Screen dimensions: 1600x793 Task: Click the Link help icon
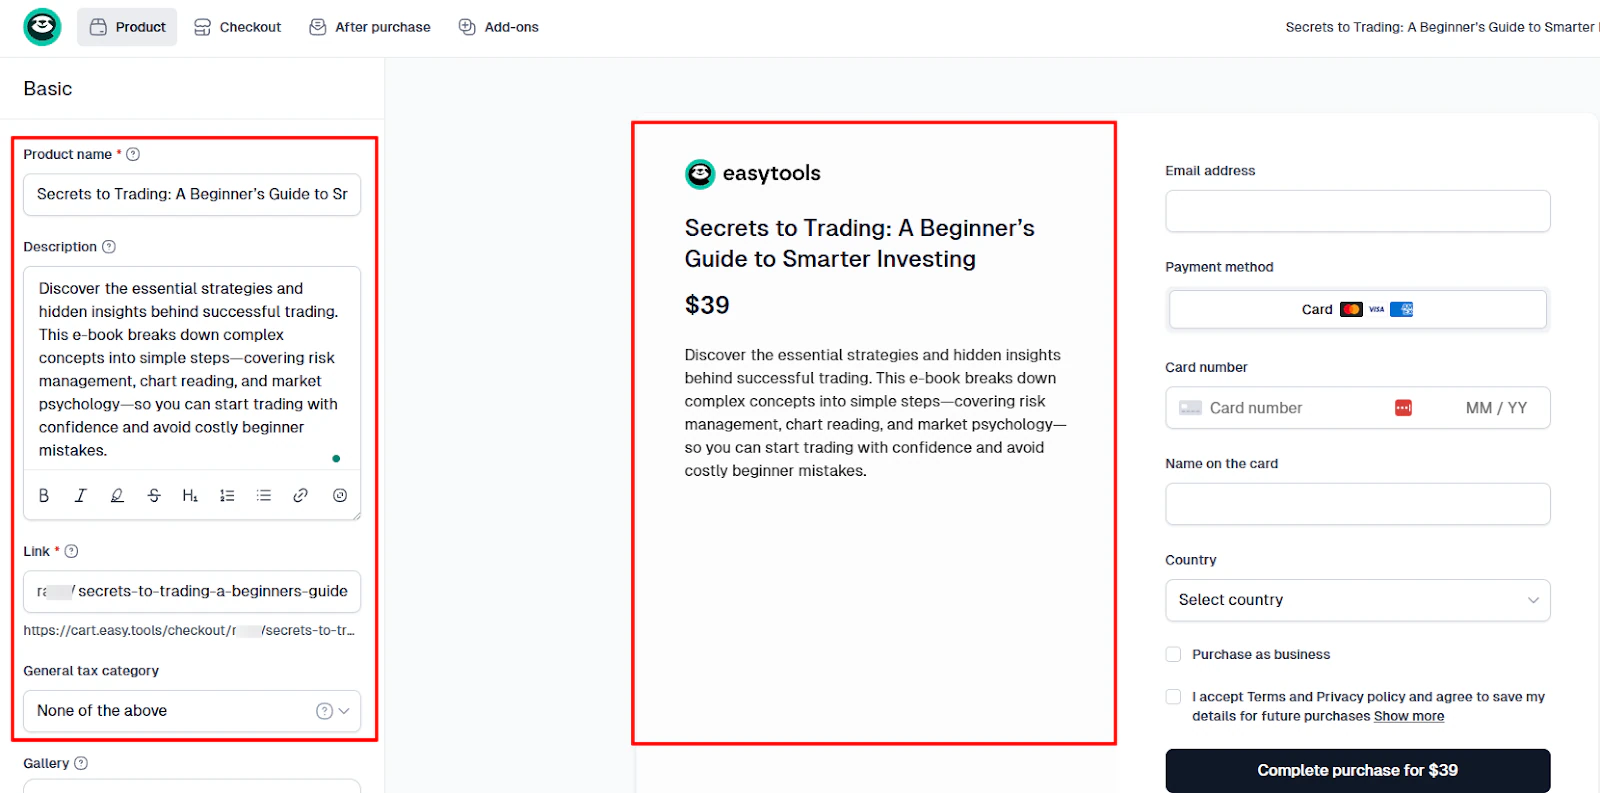(71, 551)
